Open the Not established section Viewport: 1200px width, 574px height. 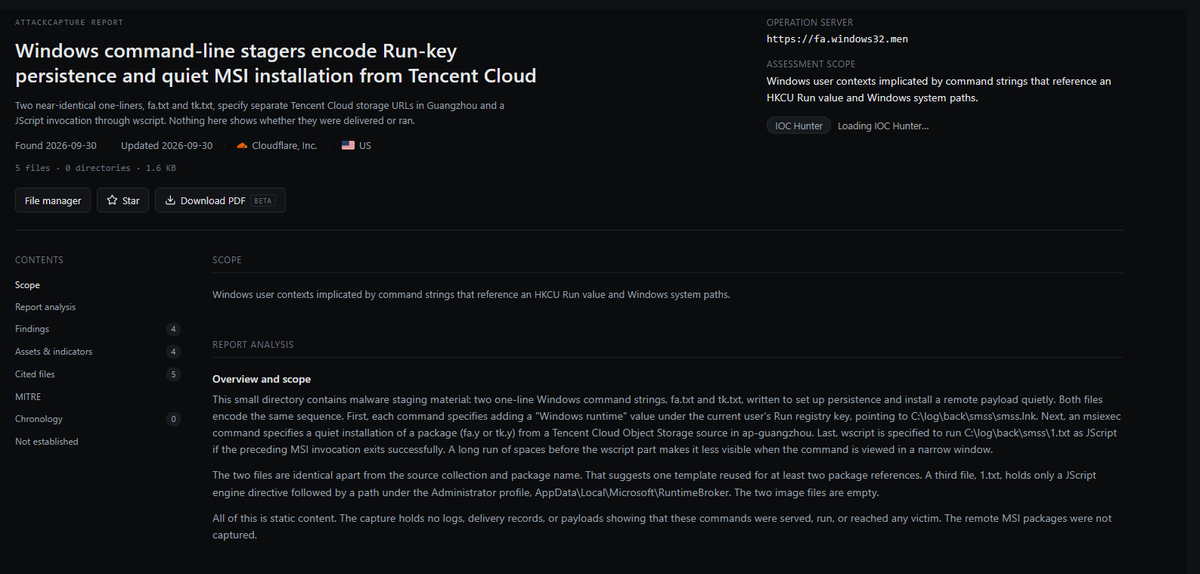point(46,441)
